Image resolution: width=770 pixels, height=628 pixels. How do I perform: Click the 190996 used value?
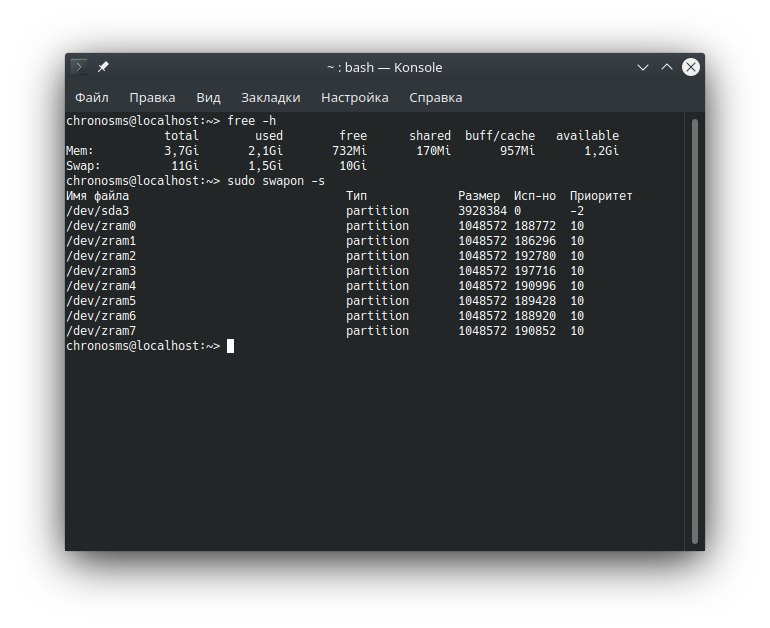tap(535, 286)
